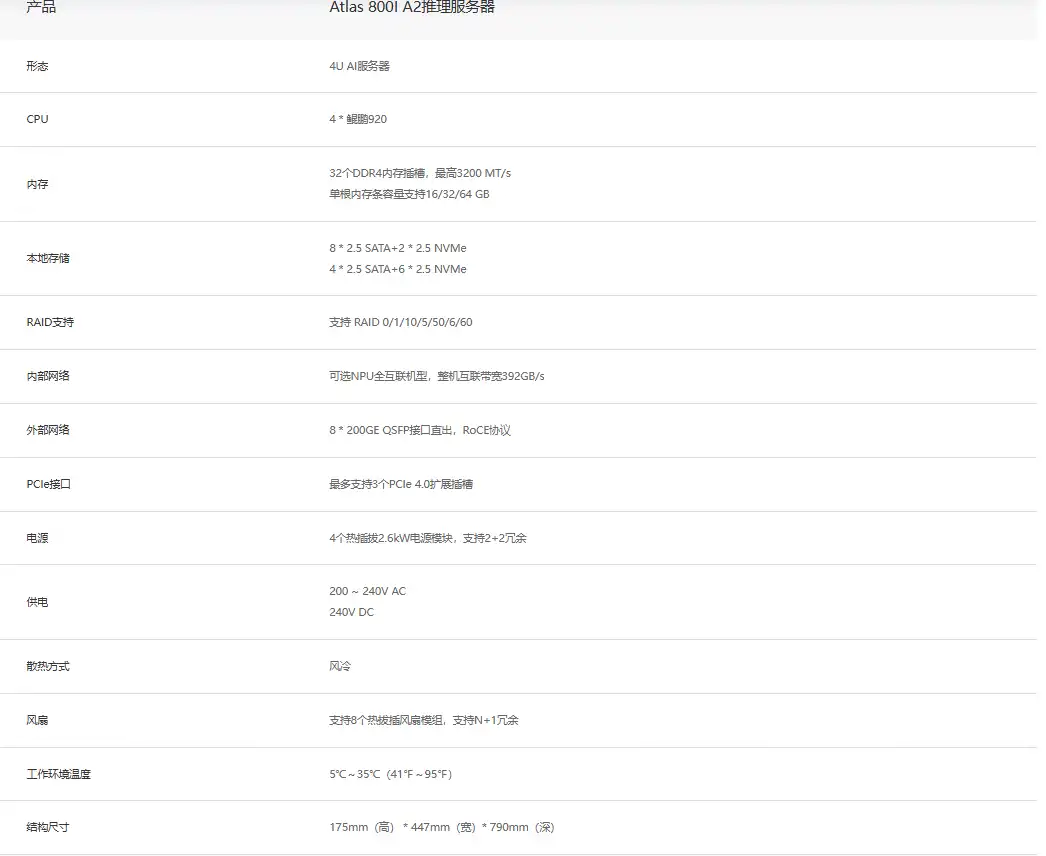This screenshot has width=1046, height=856.
Task: Click the 散热方式 row label
Action: 48,667
